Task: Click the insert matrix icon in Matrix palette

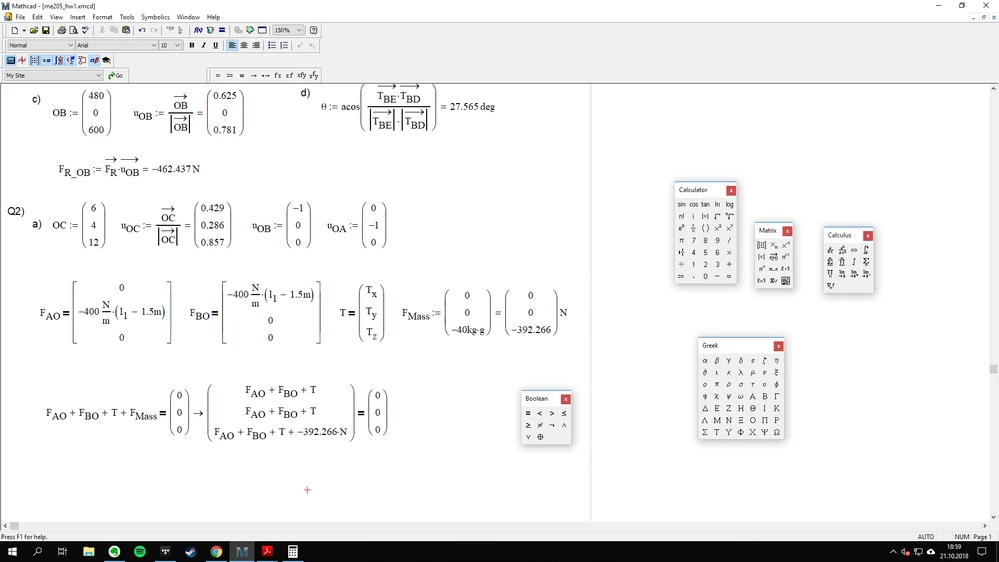Action: pos(761,245)
